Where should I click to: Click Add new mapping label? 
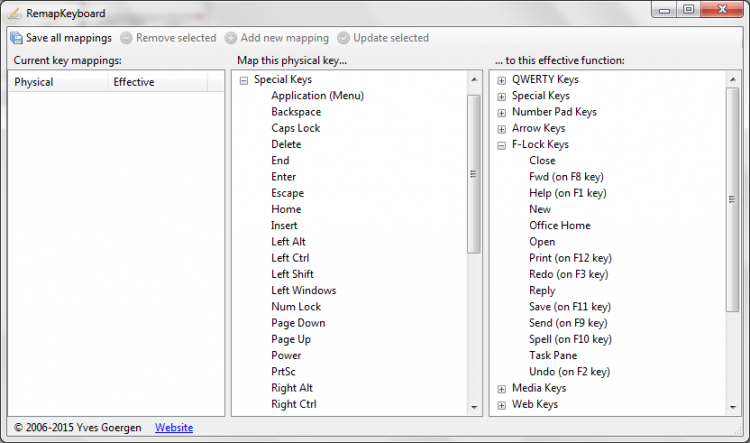(x=285, y=38)
